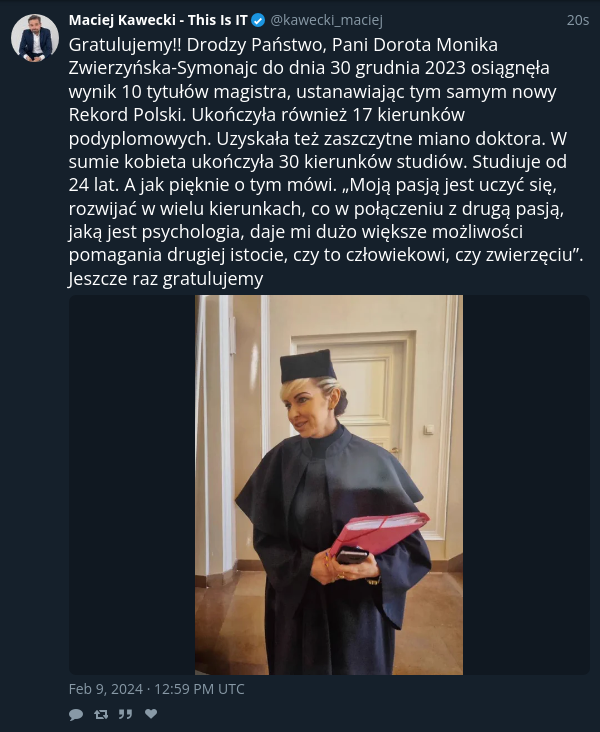This screenshot has height=732, width=600.
Task: Open the @kawecki_maciej handle link
Action: [326, 20]
